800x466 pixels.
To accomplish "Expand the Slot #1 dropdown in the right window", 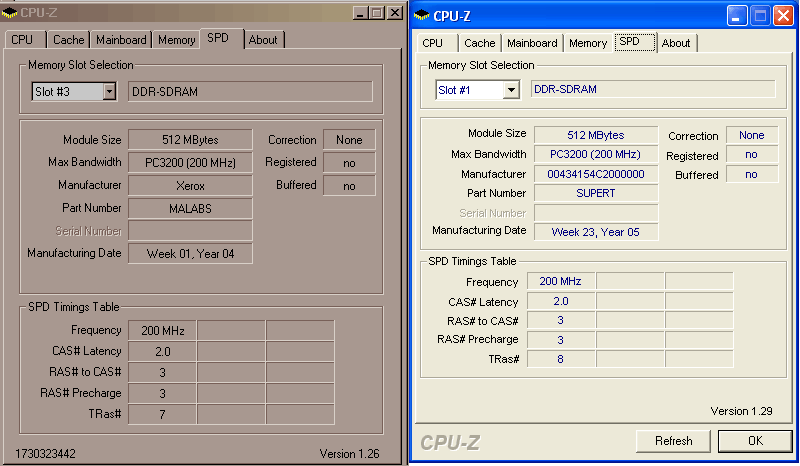I will pos(512,90).
